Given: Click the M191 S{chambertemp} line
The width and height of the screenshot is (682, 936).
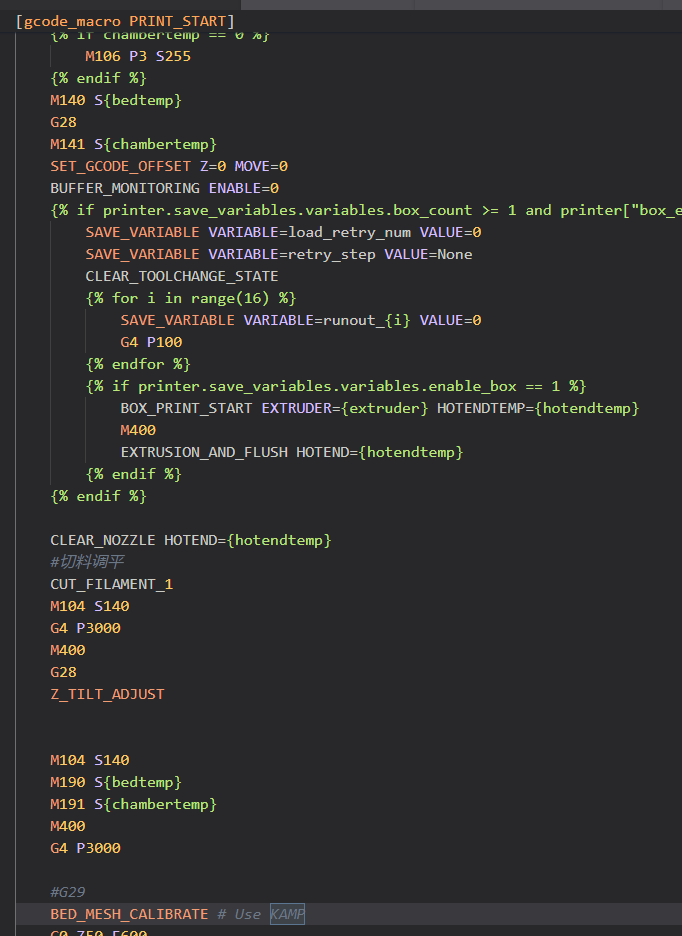Looking at the screenshot, I should pos(133,804).
